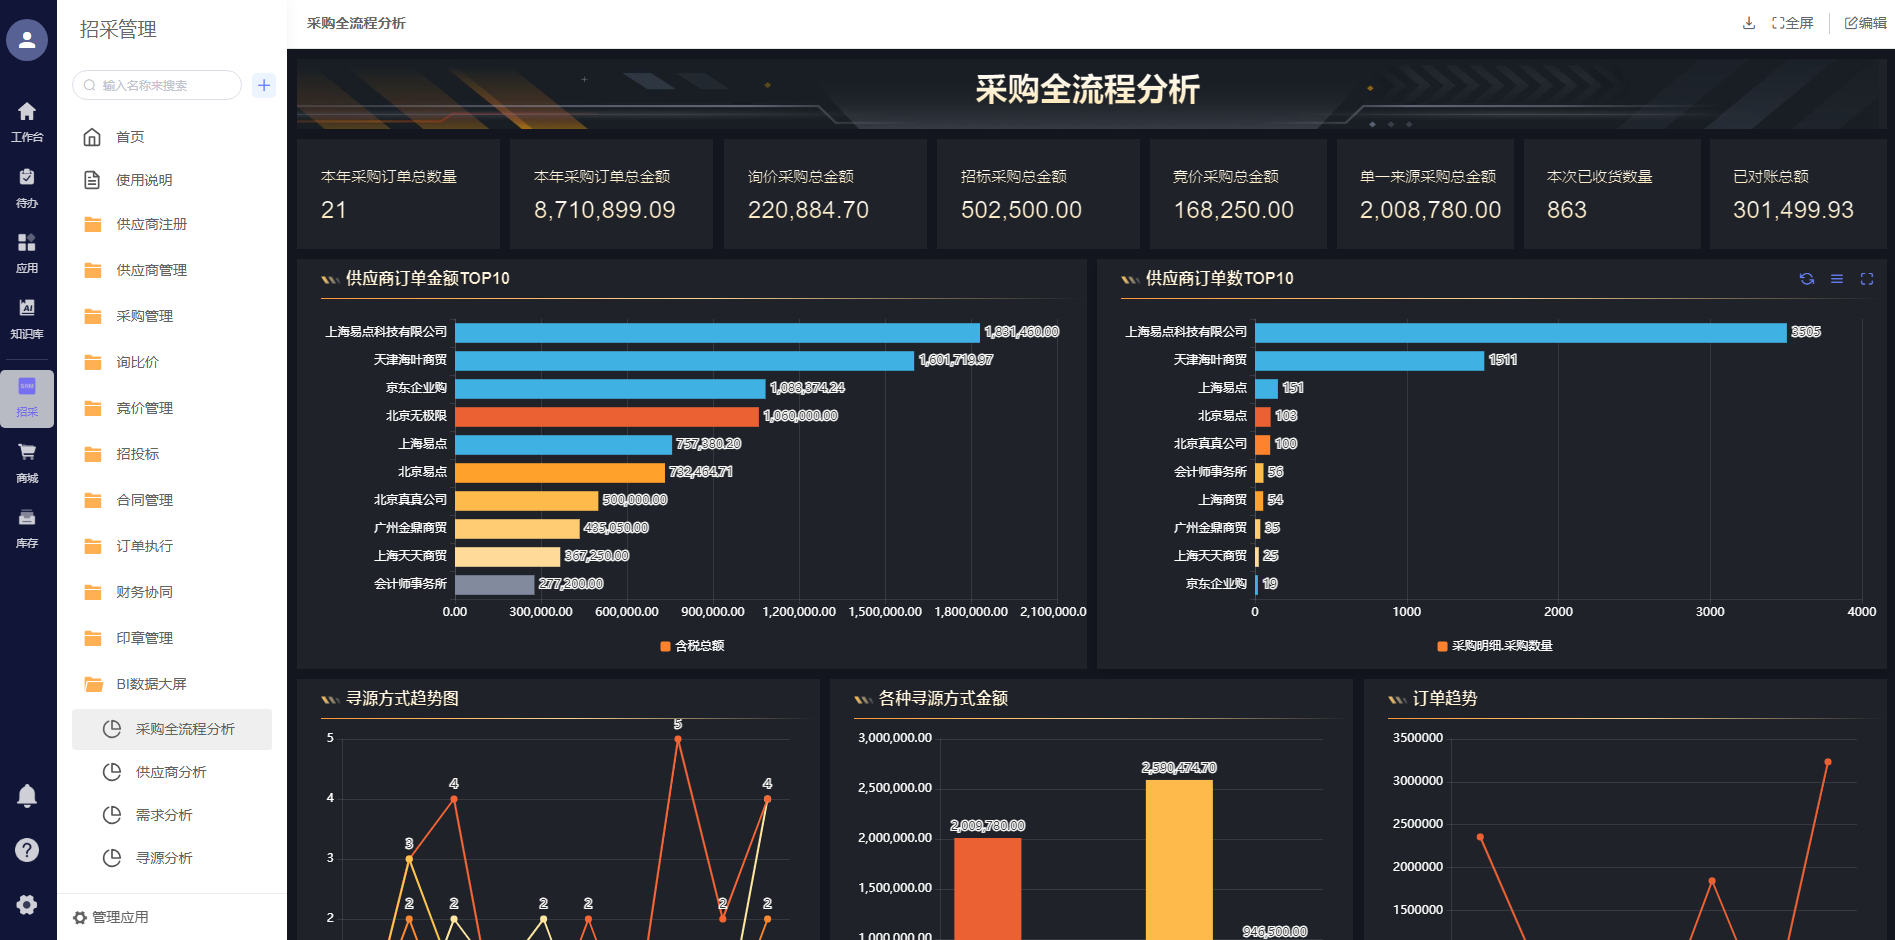Click the 编辑 button
This screenshot has width=1895, height=940.
coord(1865,23)
